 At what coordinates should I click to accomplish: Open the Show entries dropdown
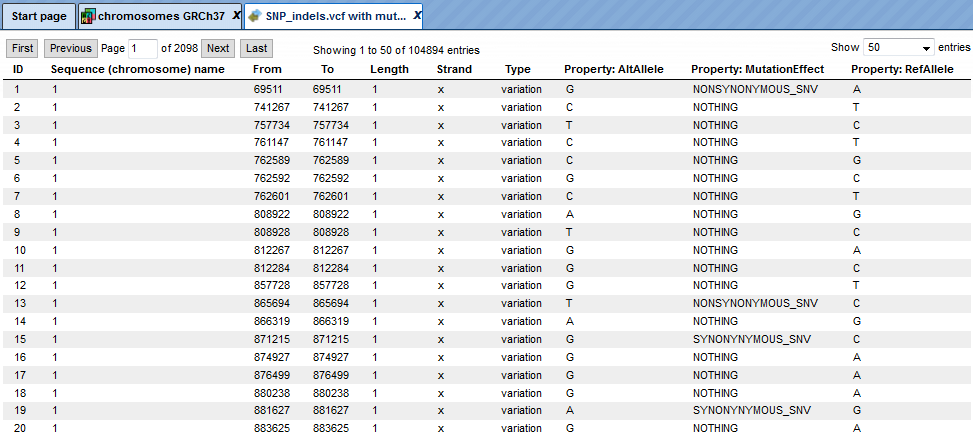pyautogui.click(x=899, y=48)
